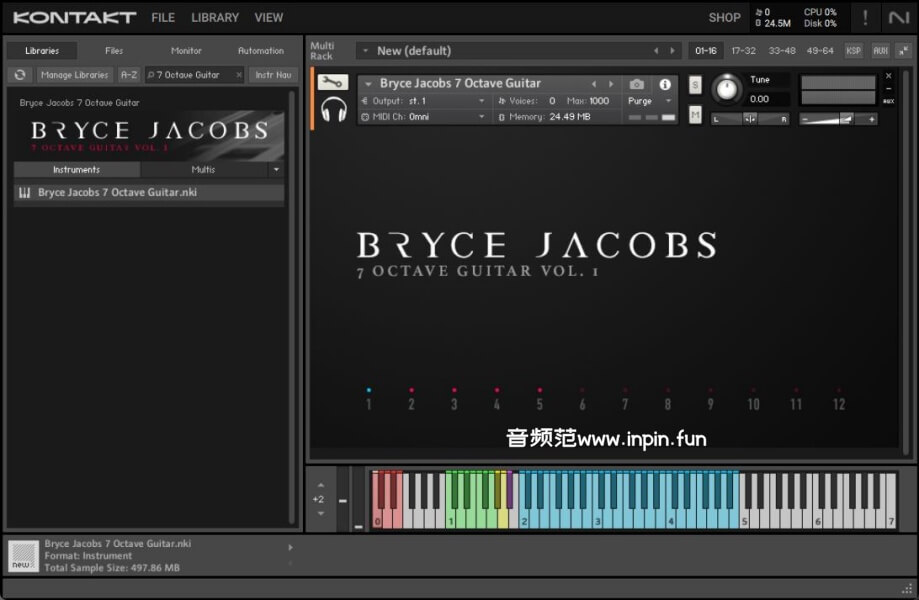
Task: Open the LIBRARY menu
Action: 215,18
